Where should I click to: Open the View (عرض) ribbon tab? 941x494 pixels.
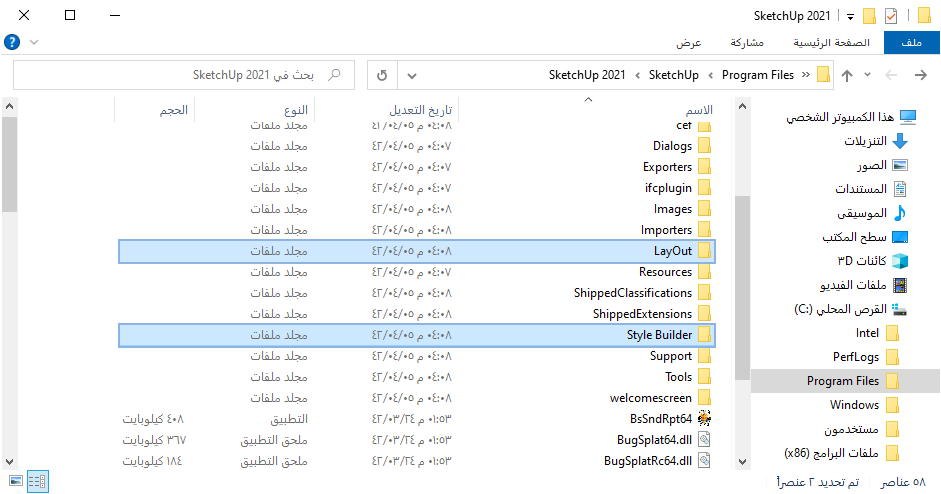(689, 43)
